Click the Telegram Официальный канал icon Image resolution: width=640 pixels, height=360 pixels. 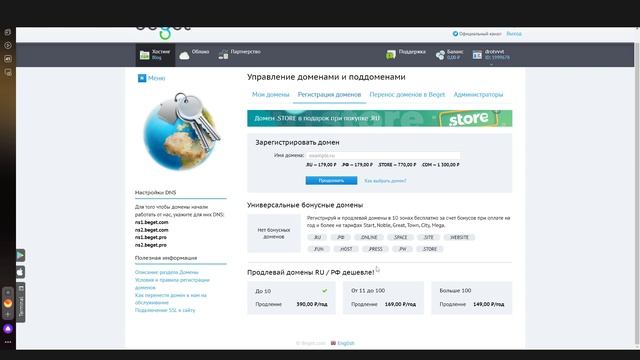click(x=455, y=34)
